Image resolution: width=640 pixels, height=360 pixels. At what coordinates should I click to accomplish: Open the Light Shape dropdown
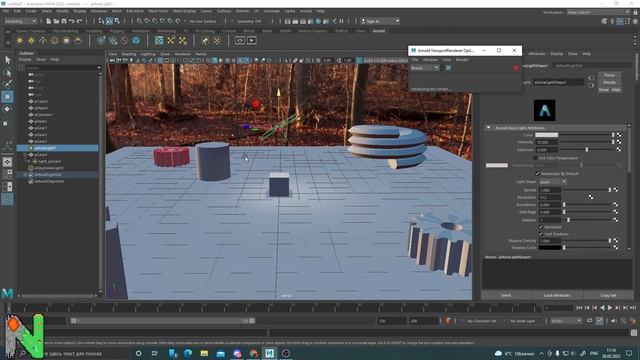pyautogui.click(x=553, y=182)
